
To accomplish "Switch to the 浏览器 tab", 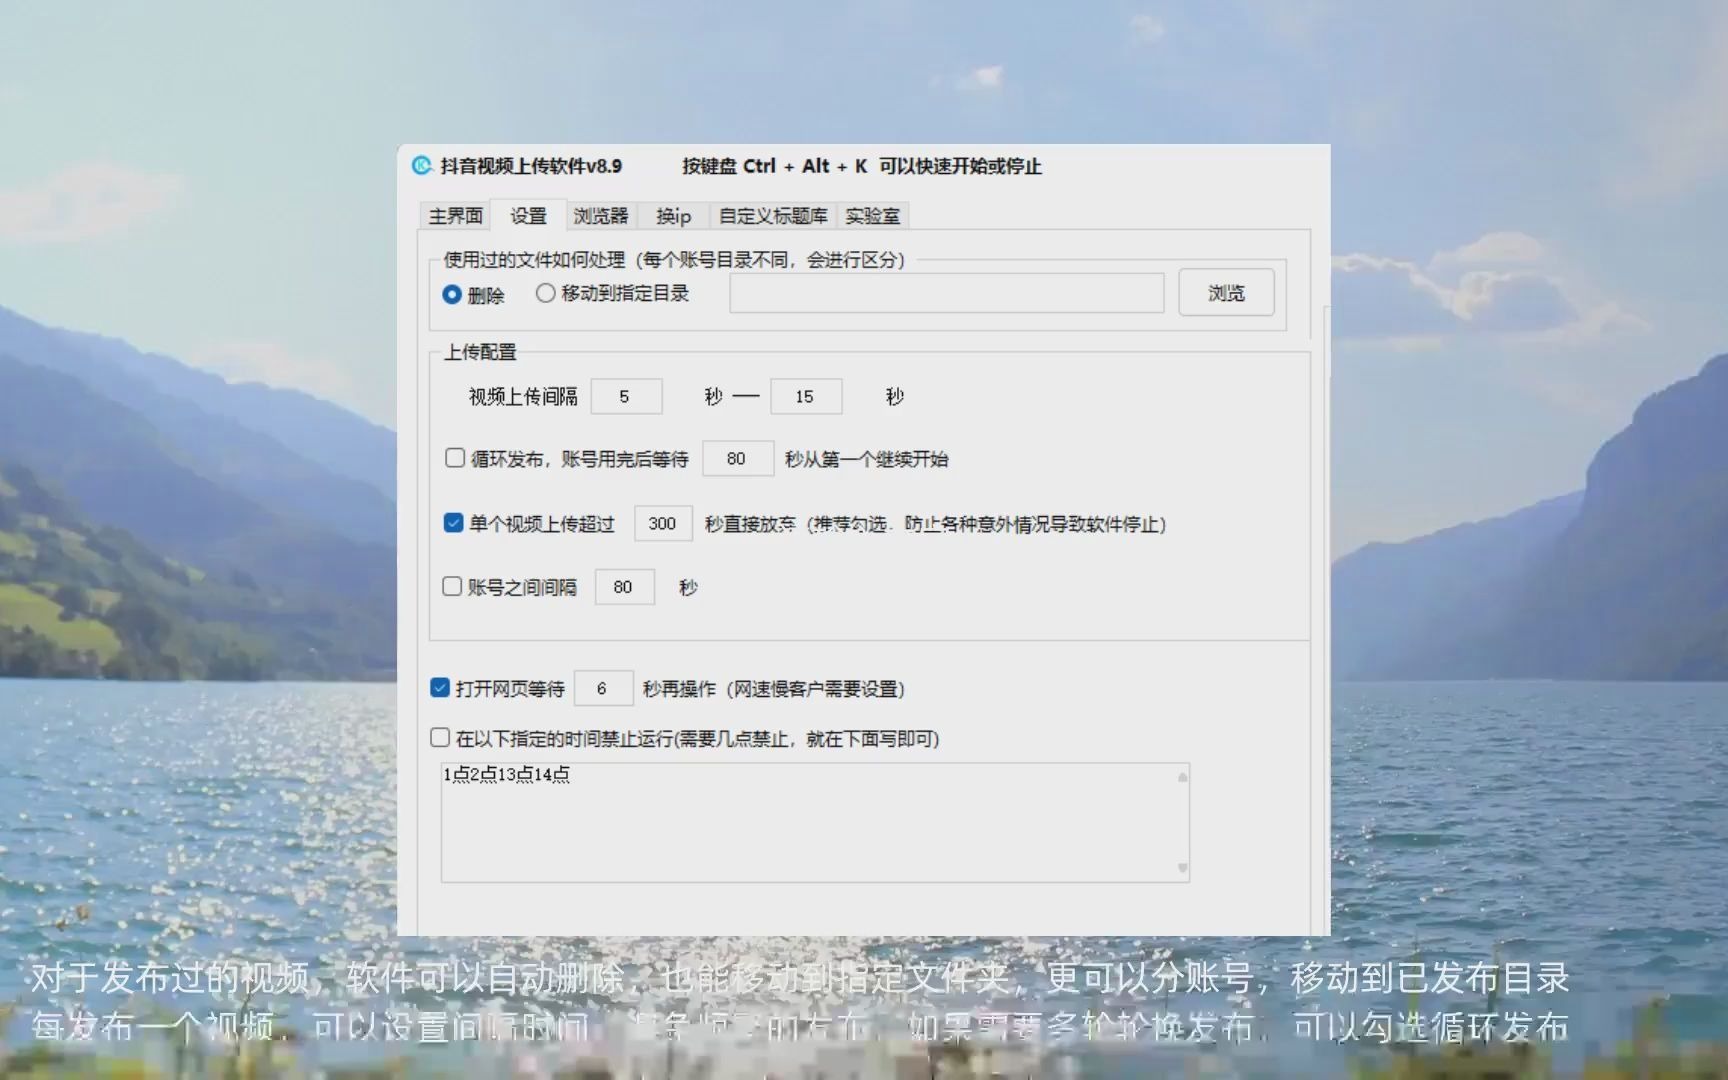I will (600, 216).
